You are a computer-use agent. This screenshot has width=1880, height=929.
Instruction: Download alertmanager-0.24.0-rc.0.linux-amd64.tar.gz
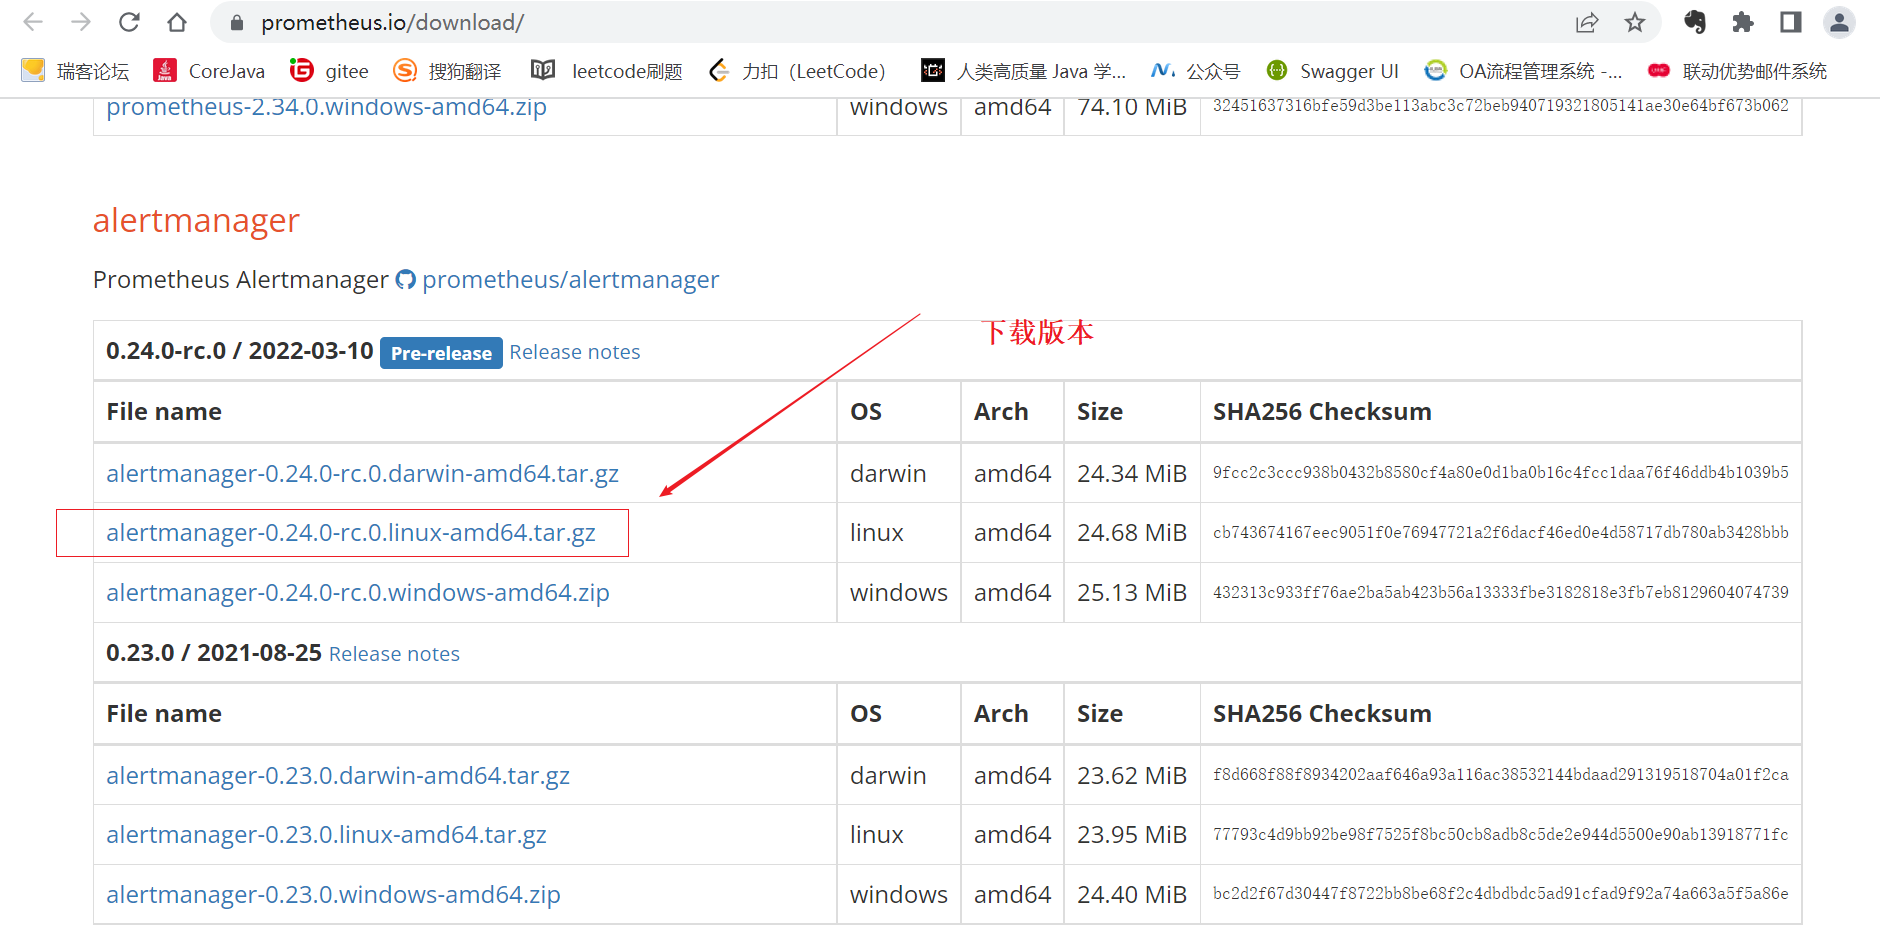pos(350,533)
